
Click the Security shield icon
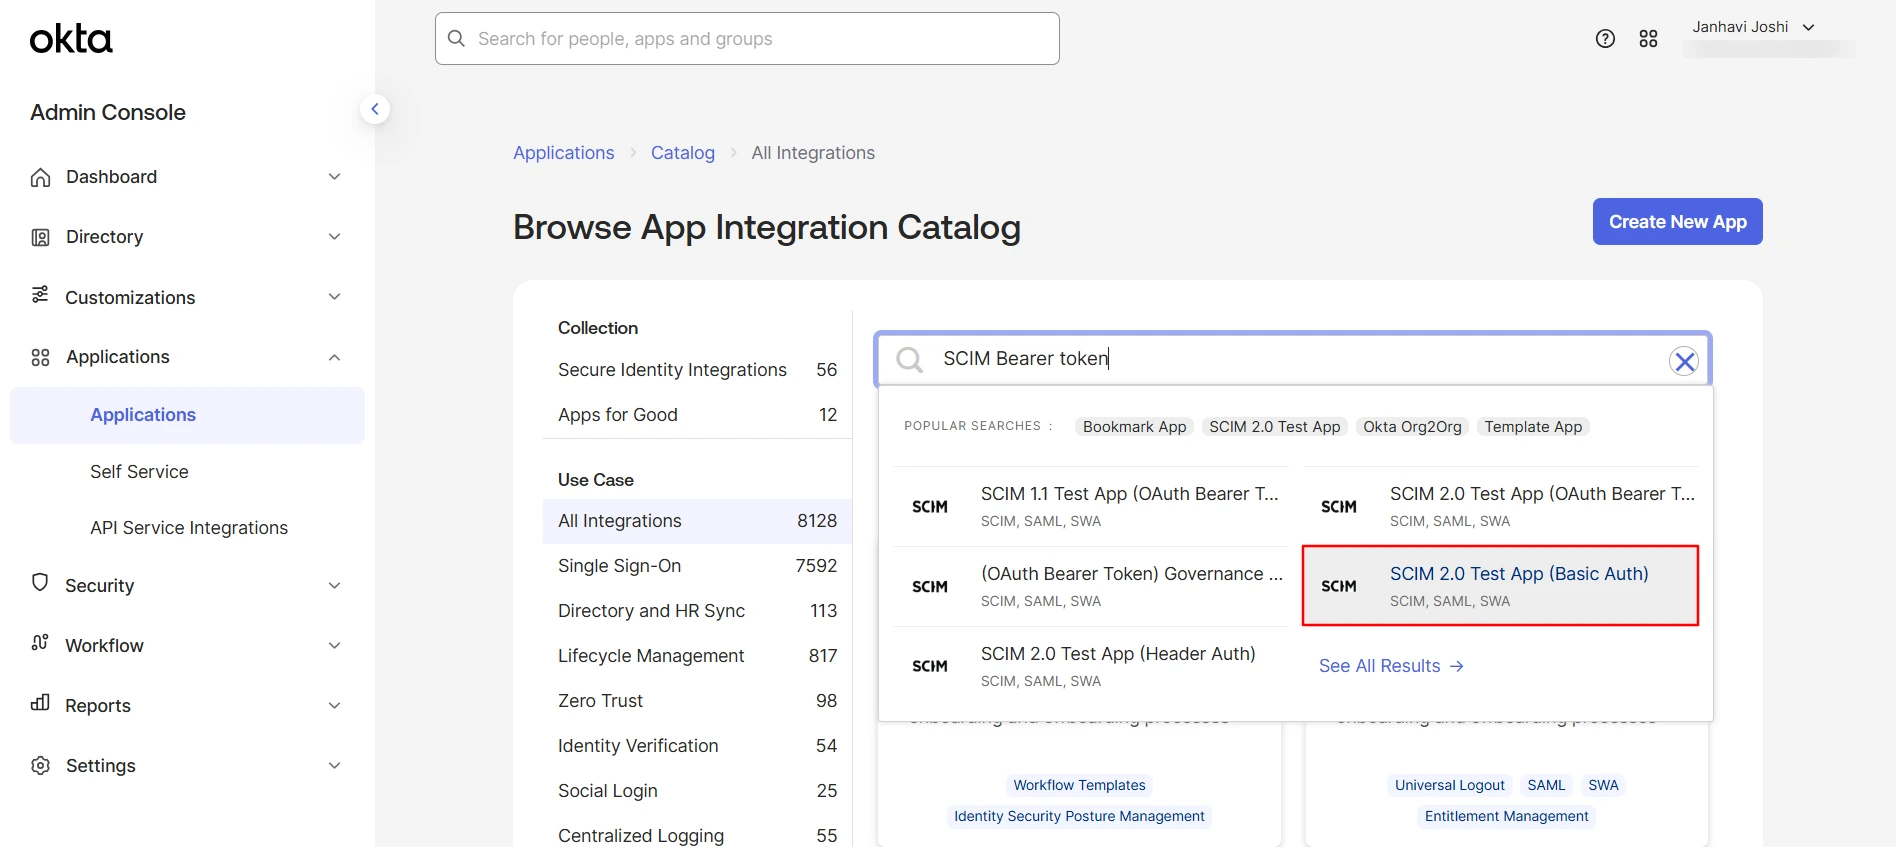40,583
